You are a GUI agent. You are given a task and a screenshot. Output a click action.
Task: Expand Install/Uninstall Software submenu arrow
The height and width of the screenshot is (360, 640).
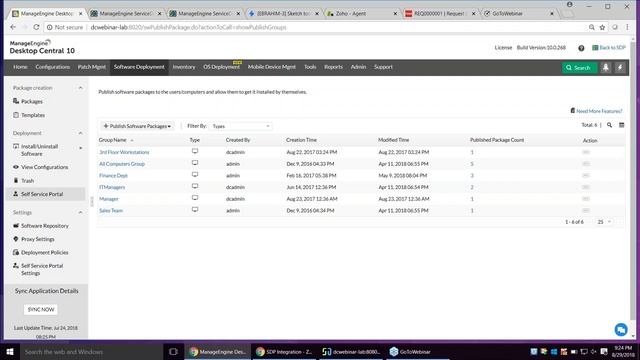point(80,148)
